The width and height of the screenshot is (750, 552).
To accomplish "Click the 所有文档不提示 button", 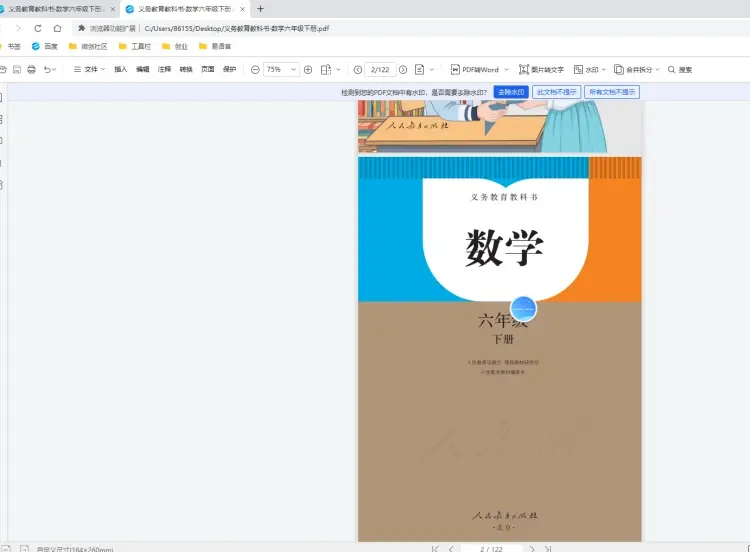I will coord(612,92).
